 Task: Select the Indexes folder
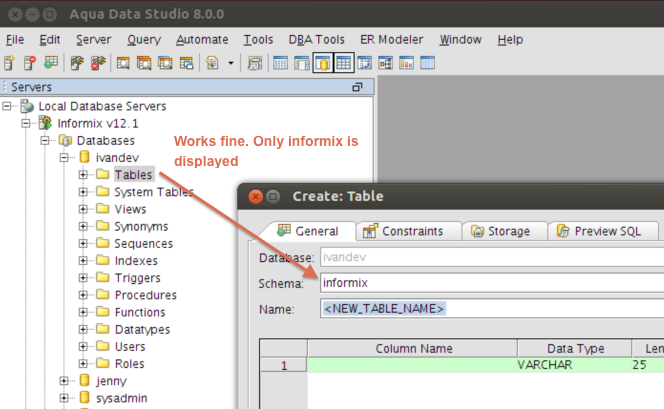[136, 260]
